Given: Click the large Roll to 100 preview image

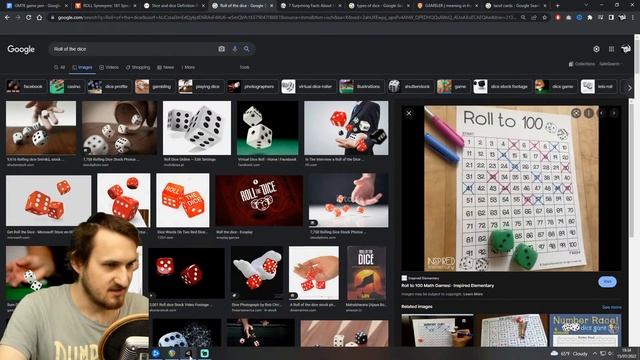Looking at the screenshot, I should 511,189.
